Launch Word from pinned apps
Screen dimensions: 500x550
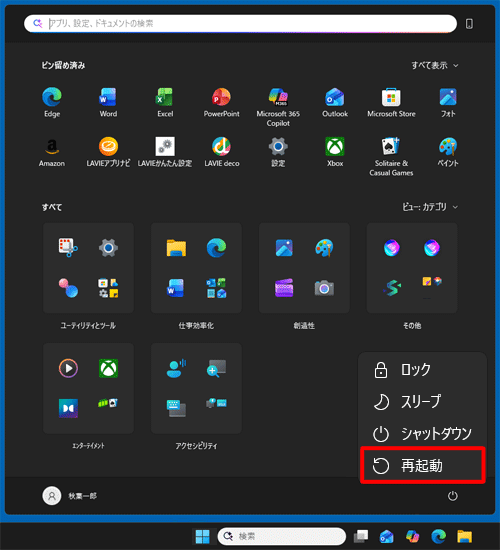108,102
